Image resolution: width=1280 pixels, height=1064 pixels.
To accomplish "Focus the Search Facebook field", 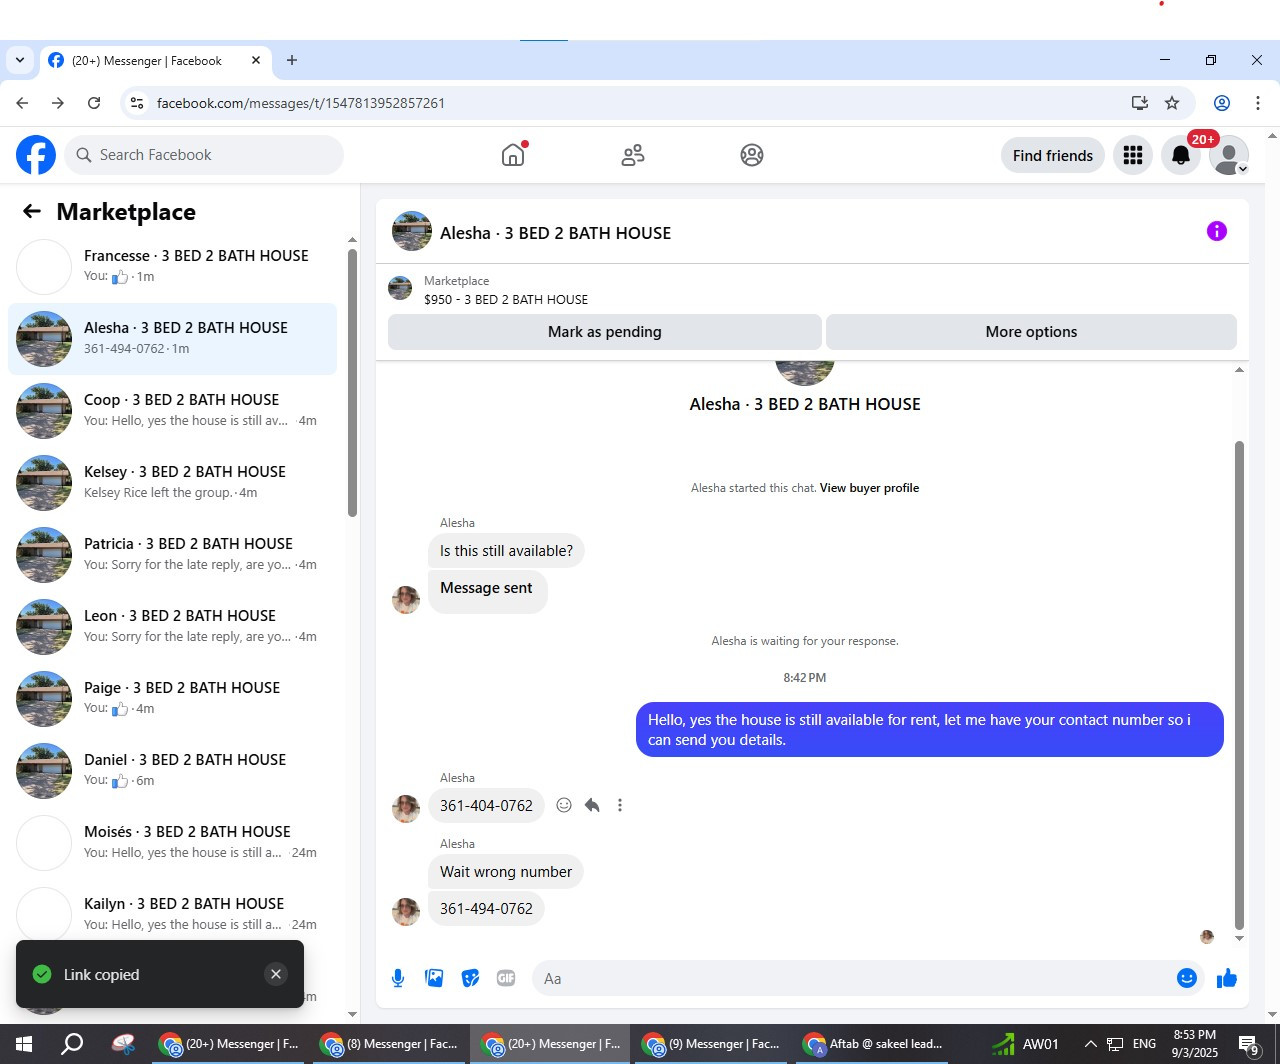I will point(204,155).
